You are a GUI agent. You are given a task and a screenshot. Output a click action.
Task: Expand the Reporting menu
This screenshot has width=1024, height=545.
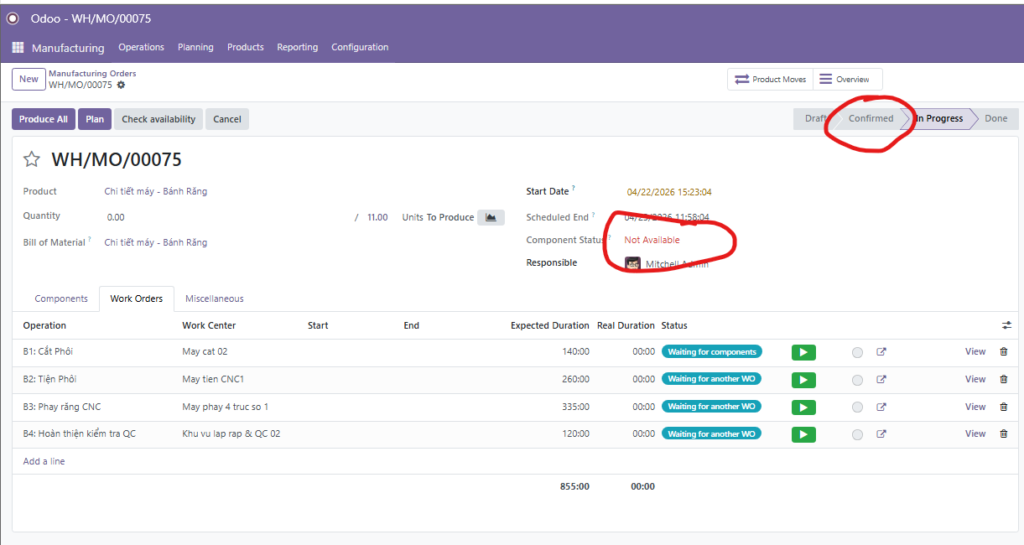pos(297,47)
